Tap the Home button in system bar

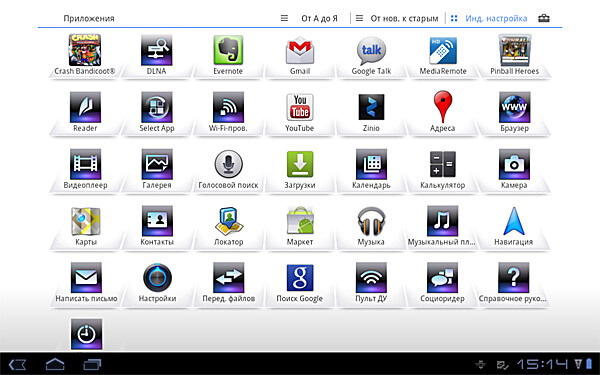(55, 364)
